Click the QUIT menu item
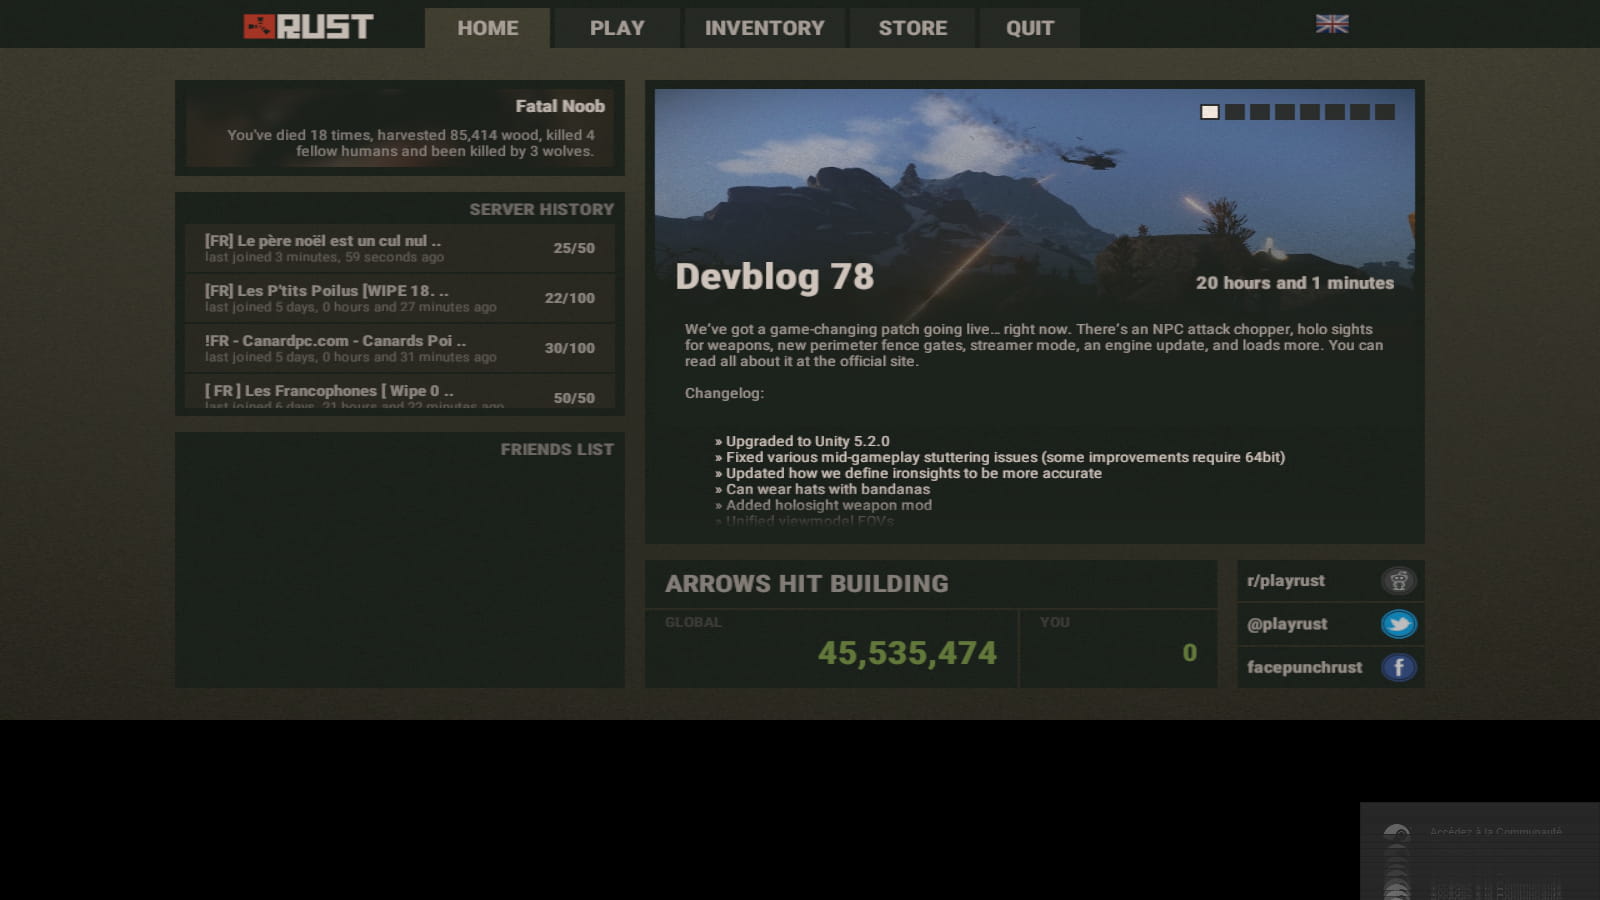This screenshot has height=900, width=1600. coord(1029,28)
